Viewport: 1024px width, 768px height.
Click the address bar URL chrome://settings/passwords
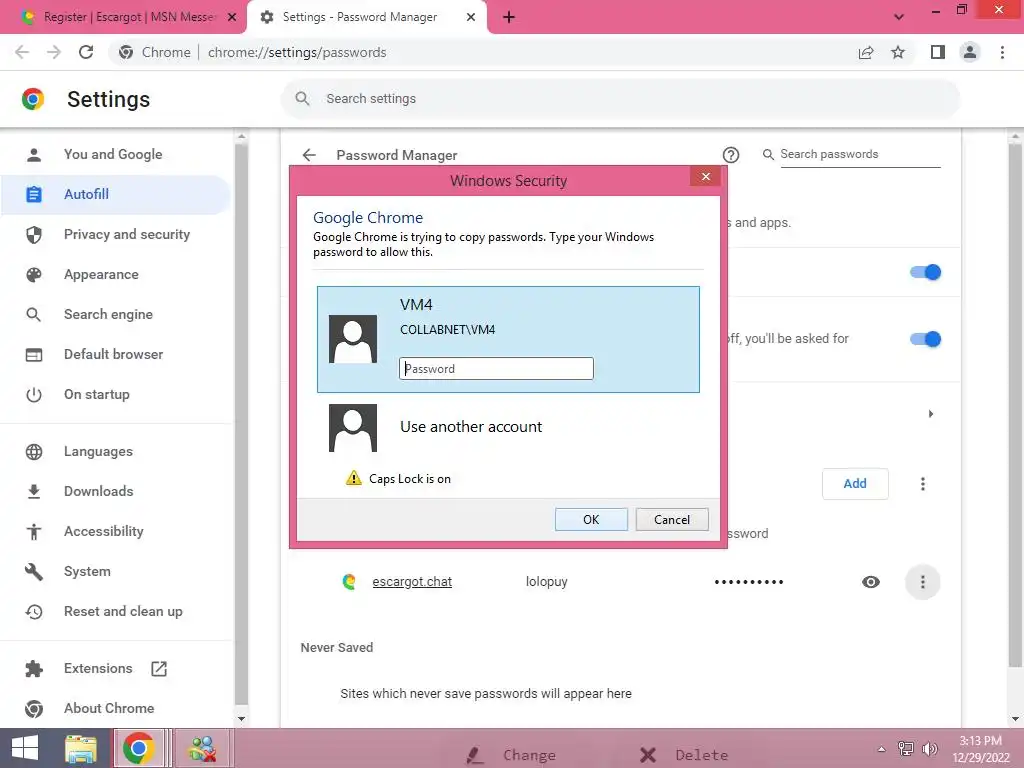point(297,52)
